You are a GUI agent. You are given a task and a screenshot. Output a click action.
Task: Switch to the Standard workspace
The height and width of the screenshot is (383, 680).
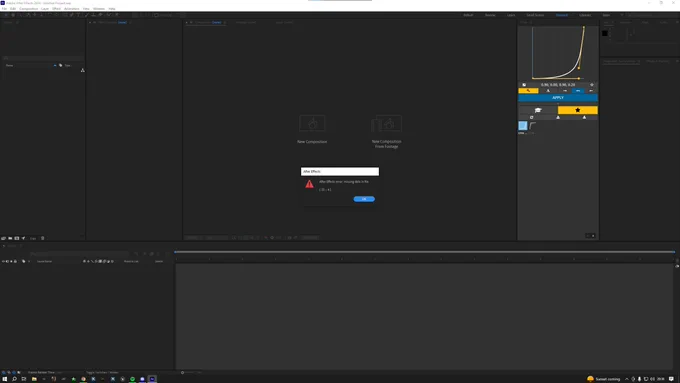562,15
